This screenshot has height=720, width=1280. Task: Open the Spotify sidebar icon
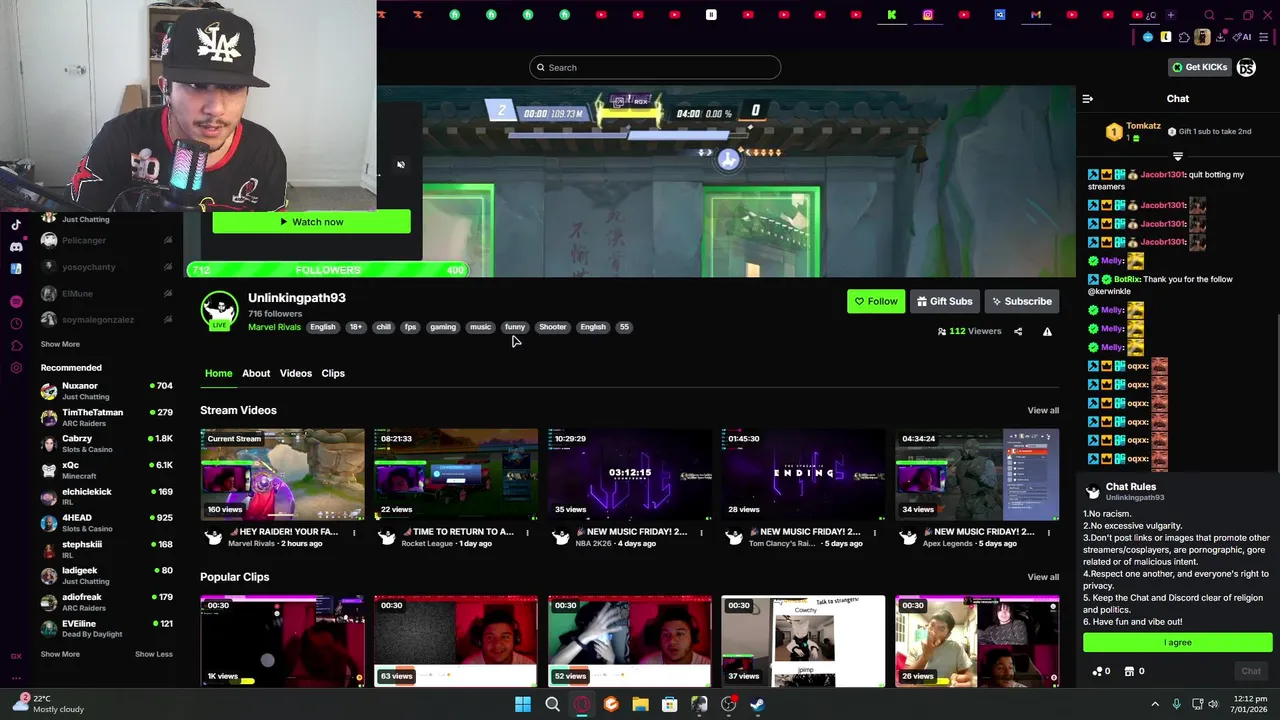coord(16,301)
